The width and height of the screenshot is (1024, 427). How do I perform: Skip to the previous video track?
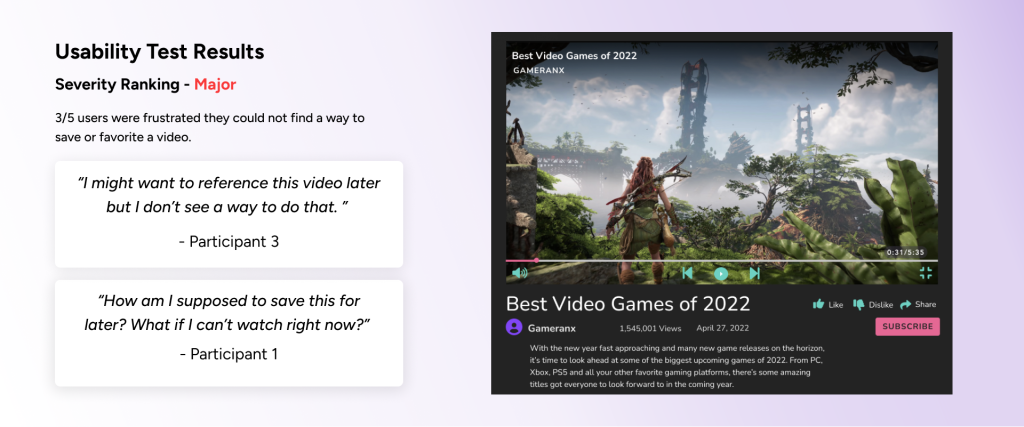tap(687, 274)
